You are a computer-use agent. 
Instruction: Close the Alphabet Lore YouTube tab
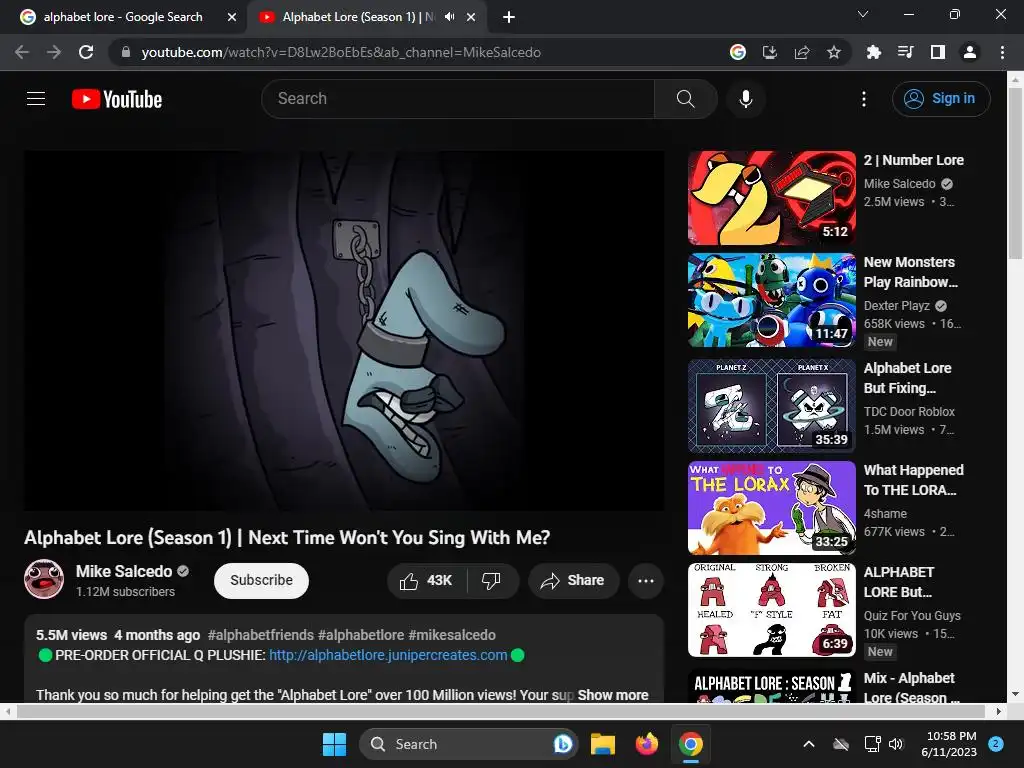point(471,17)
